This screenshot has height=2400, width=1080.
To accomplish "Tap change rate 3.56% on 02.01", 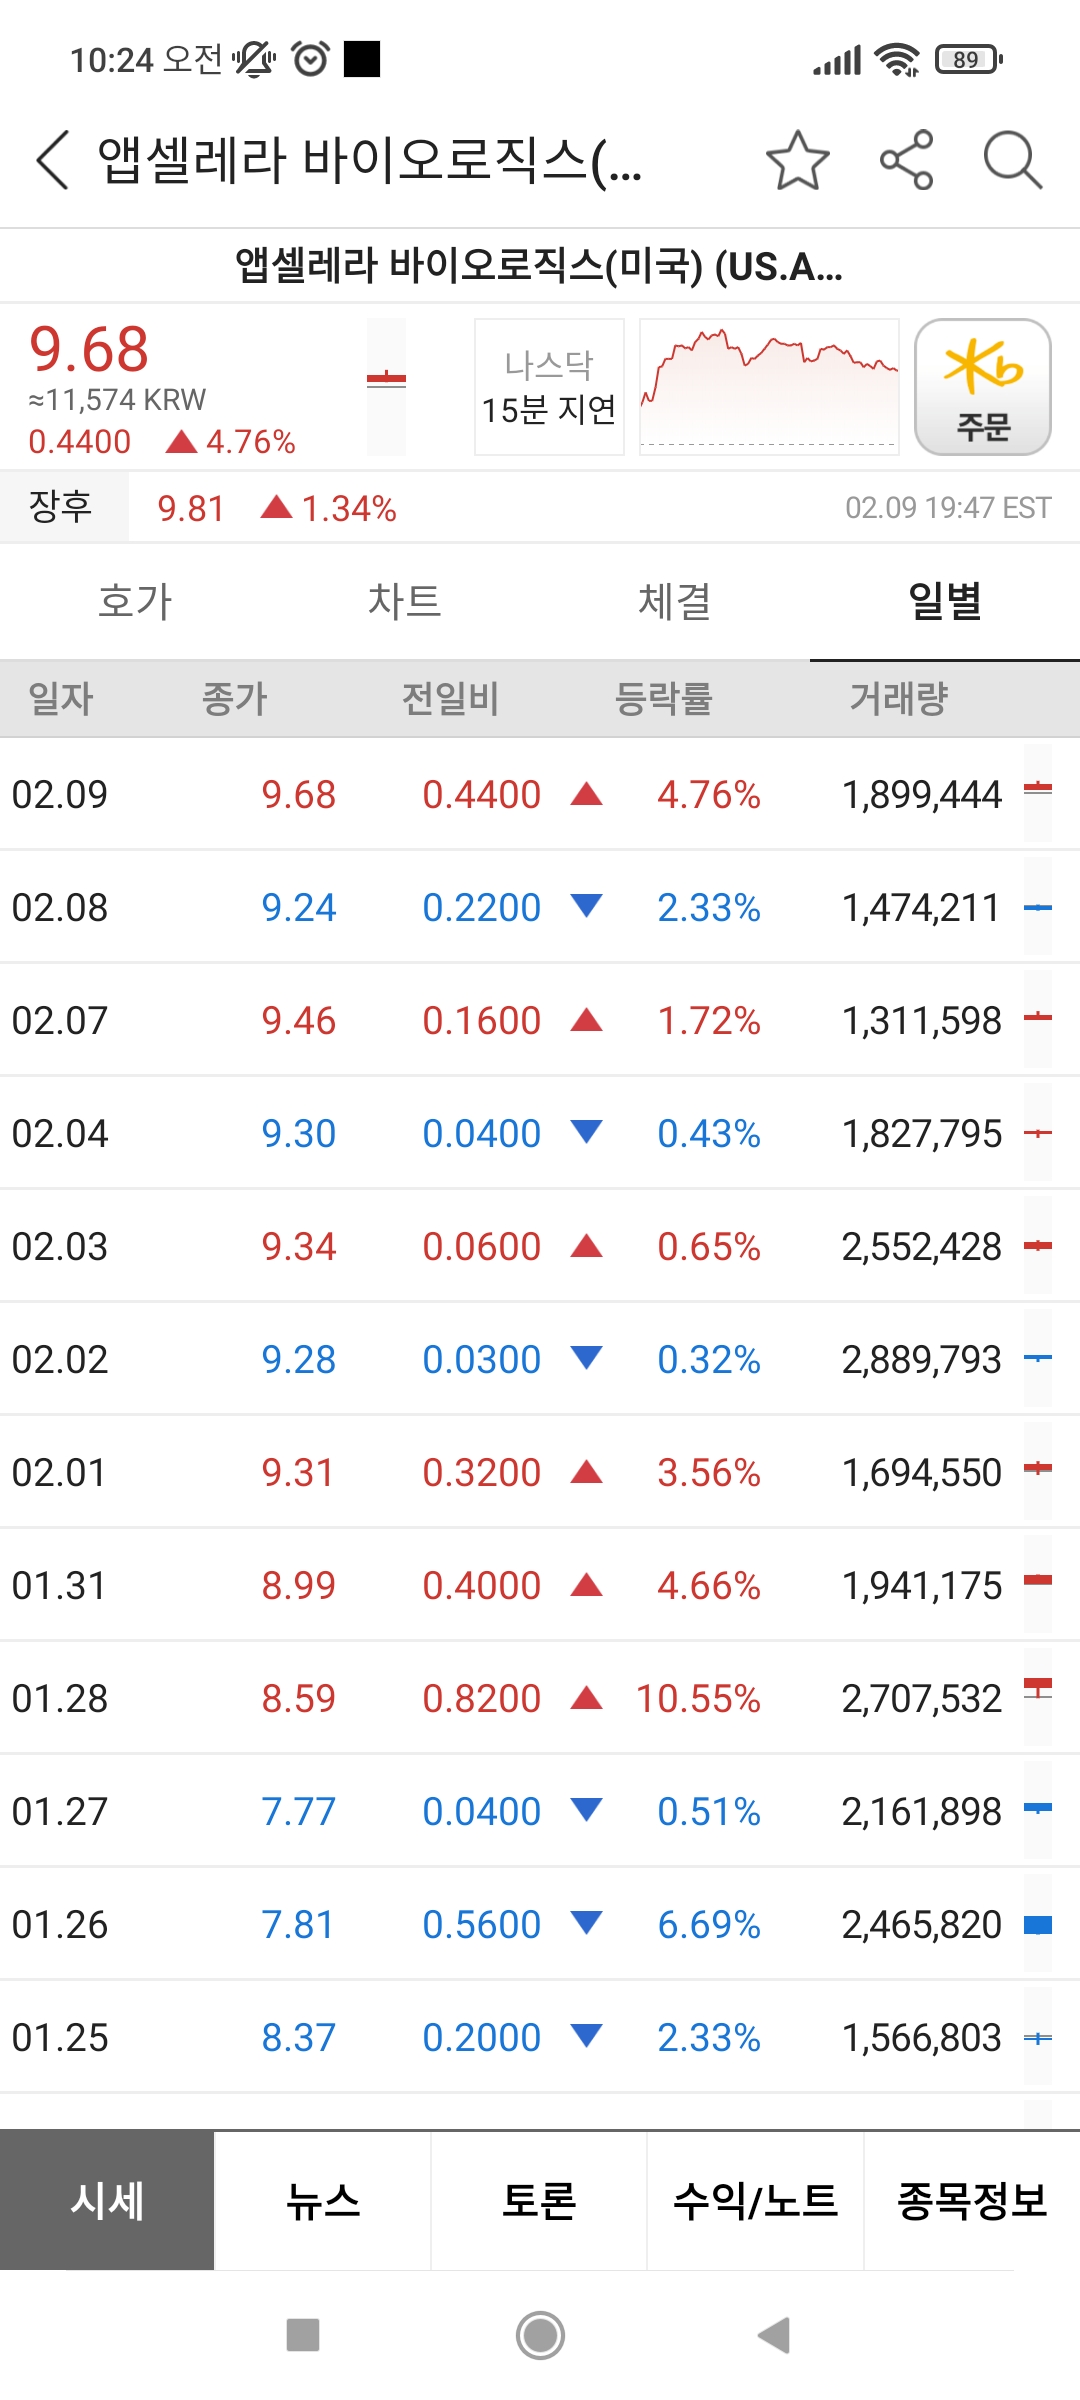I will click(709, 1473).
